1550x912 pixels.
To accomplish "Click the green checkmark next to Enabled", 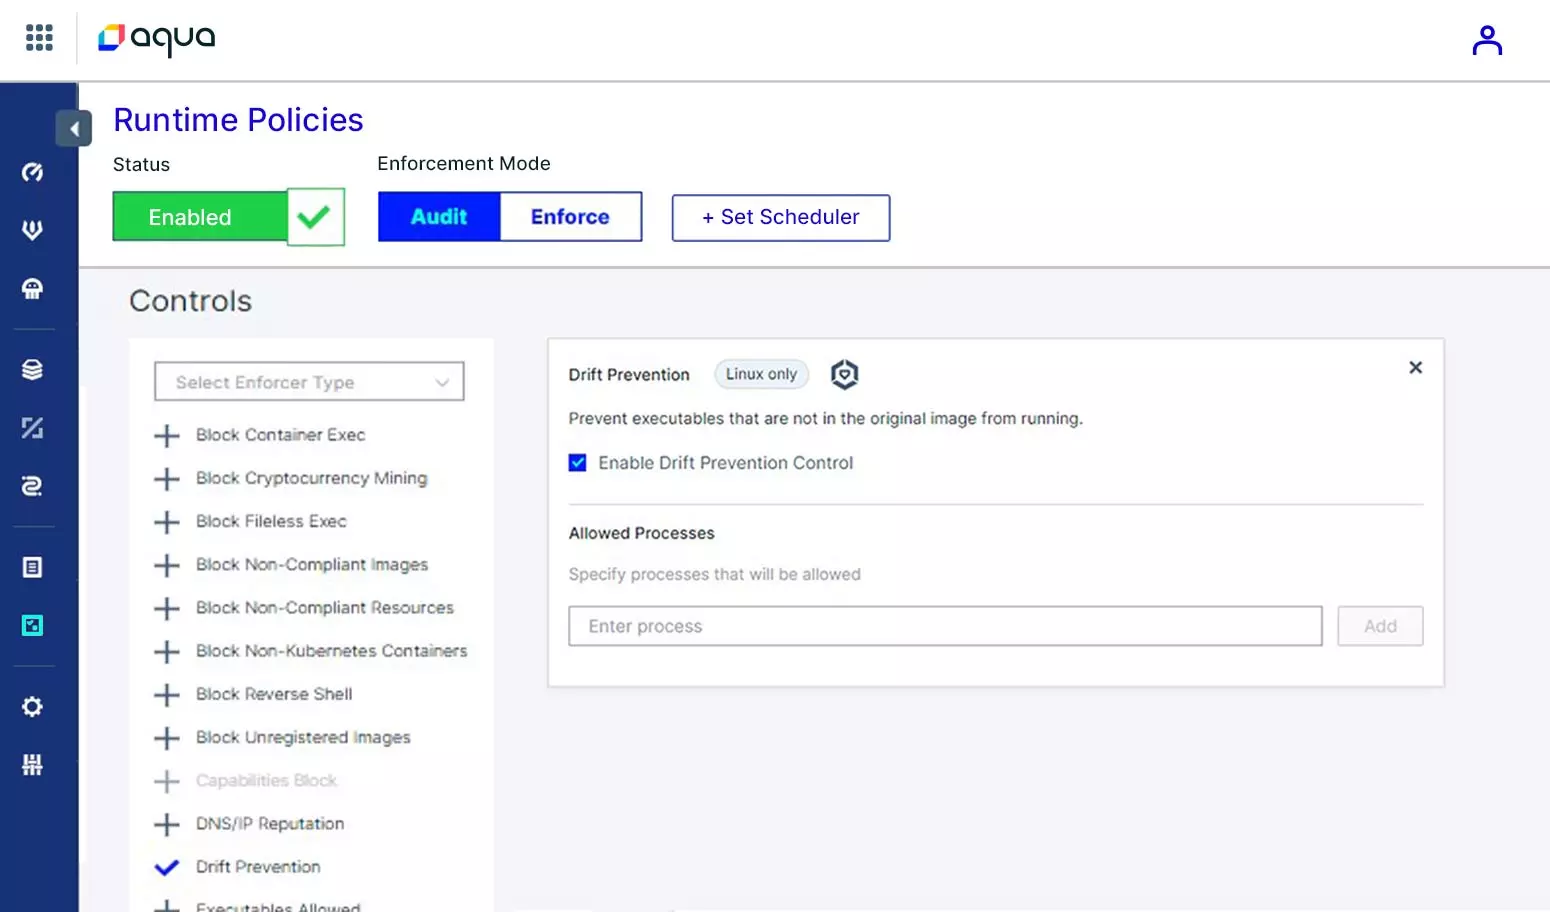I will click(315, 217).
